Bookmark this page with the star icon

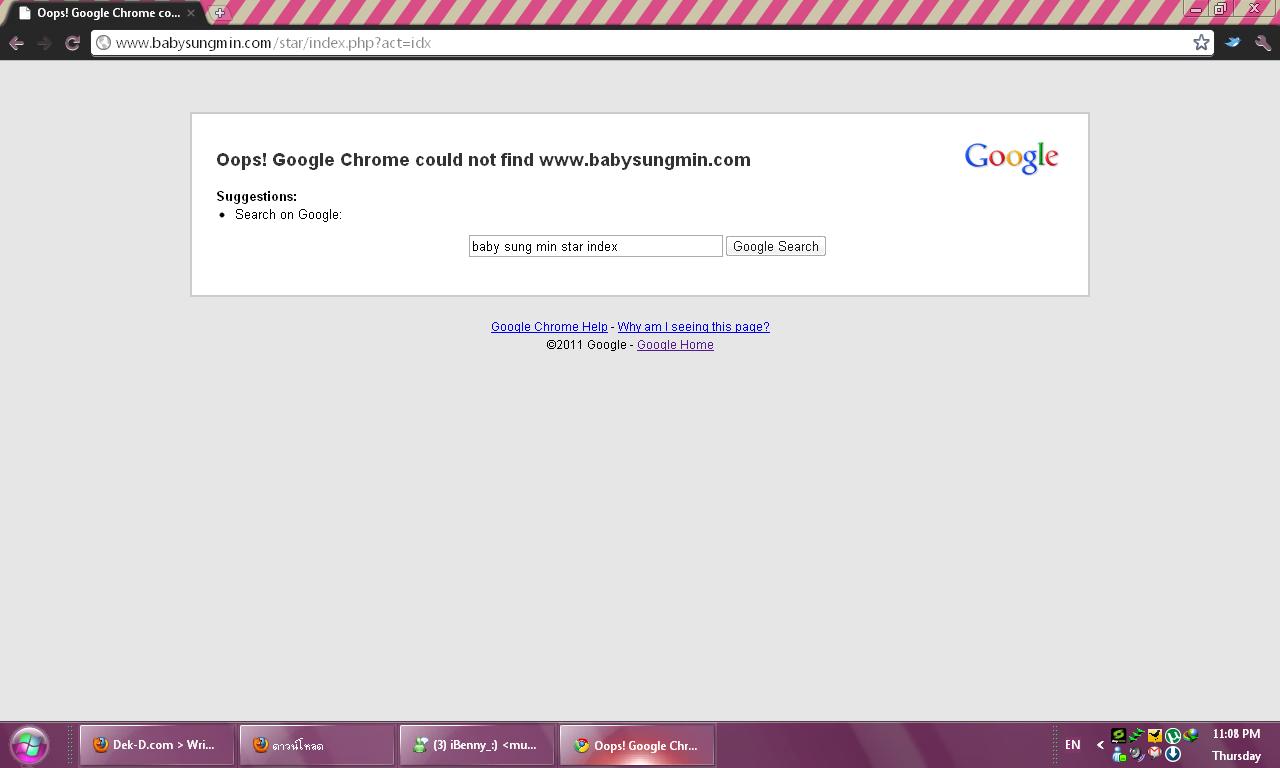(1201, 42)
